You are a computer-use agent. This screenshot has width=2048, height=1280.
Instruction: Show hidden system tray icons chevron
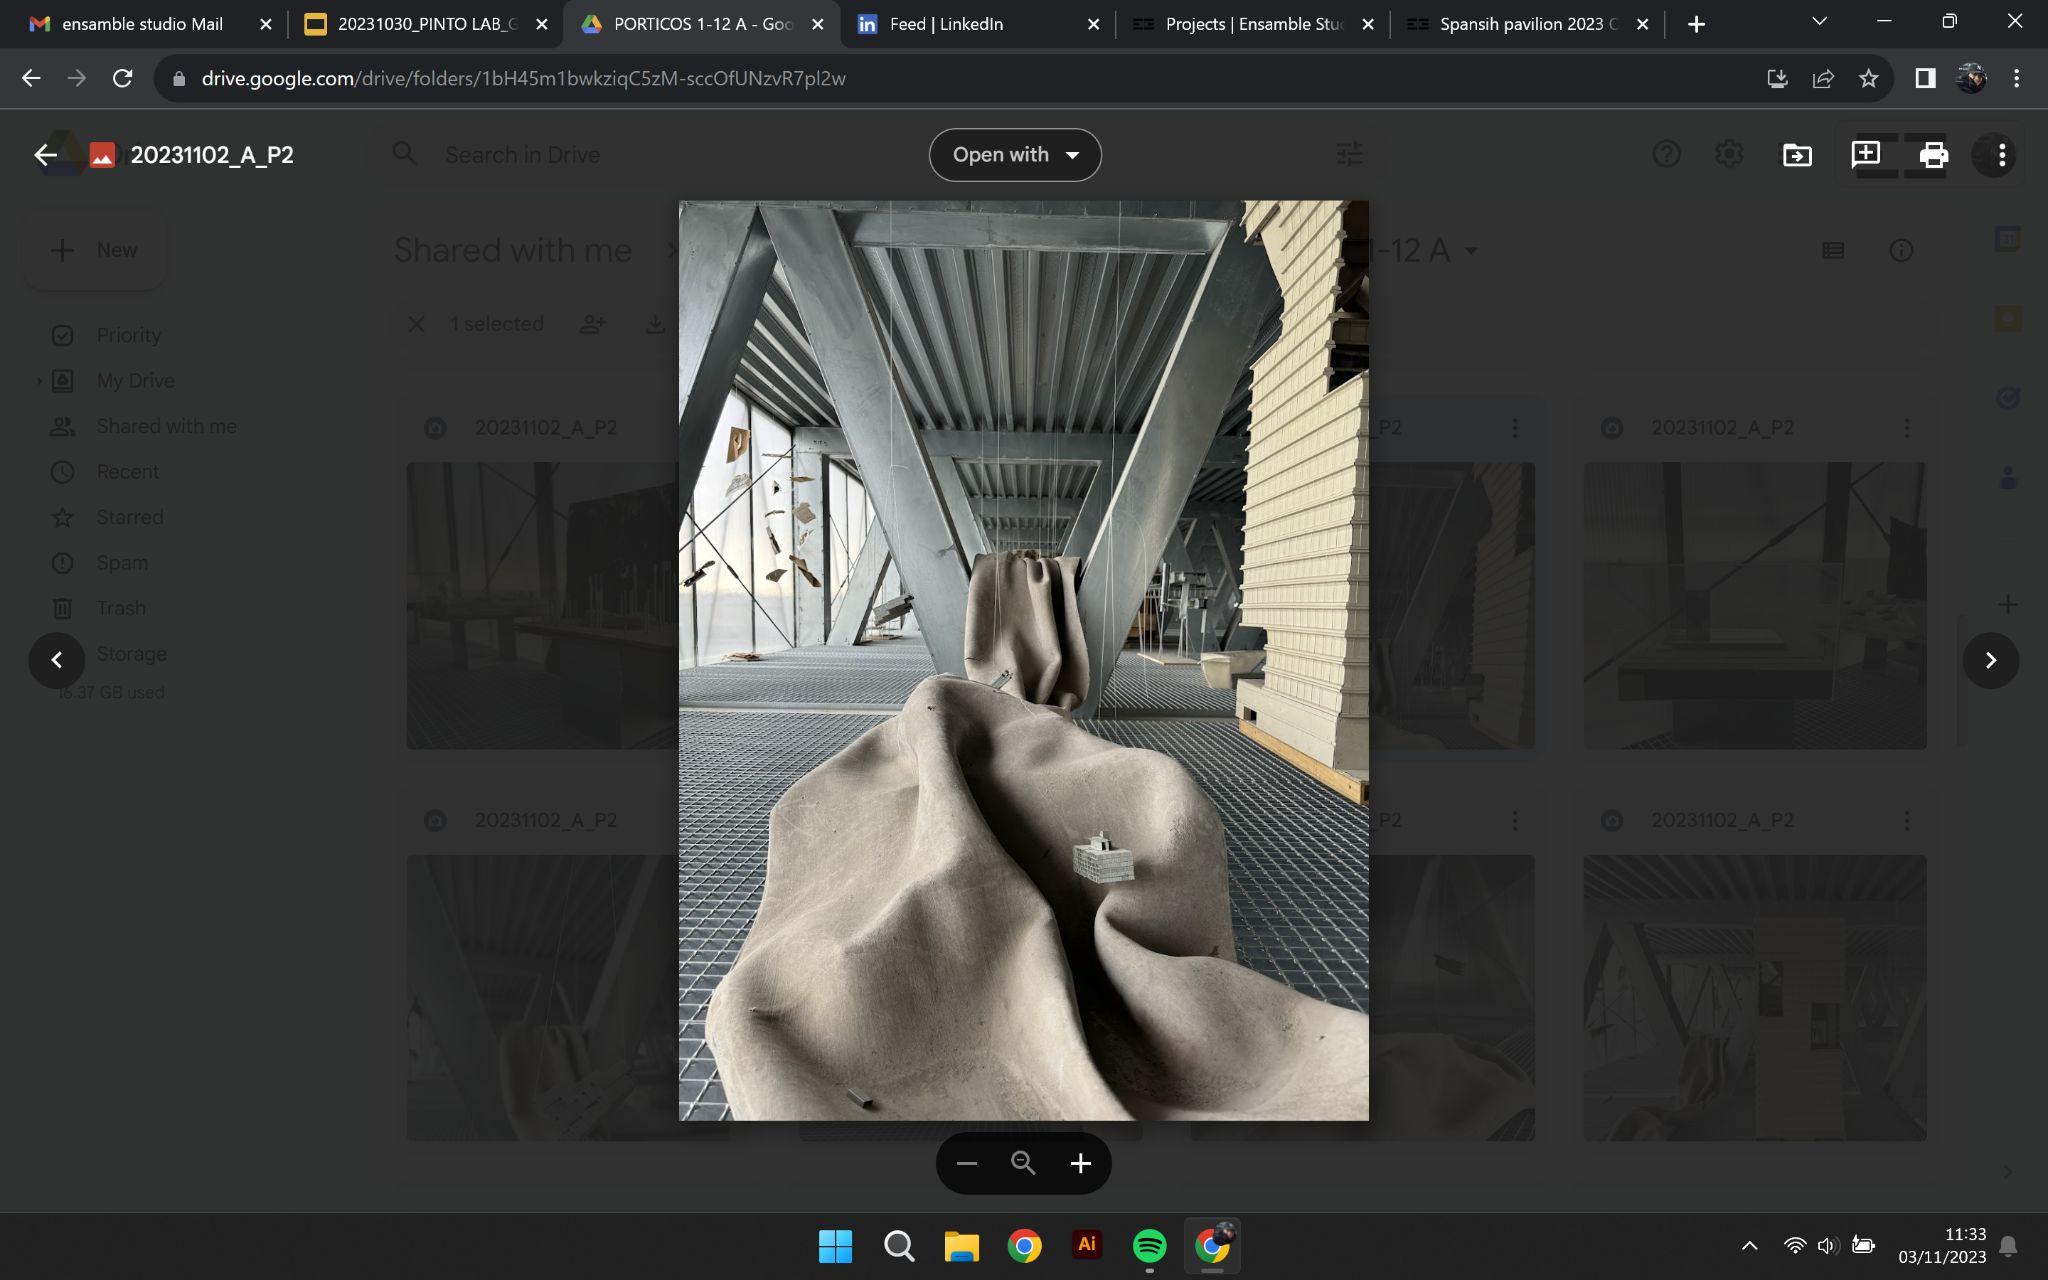(x=1749, y=1246)
